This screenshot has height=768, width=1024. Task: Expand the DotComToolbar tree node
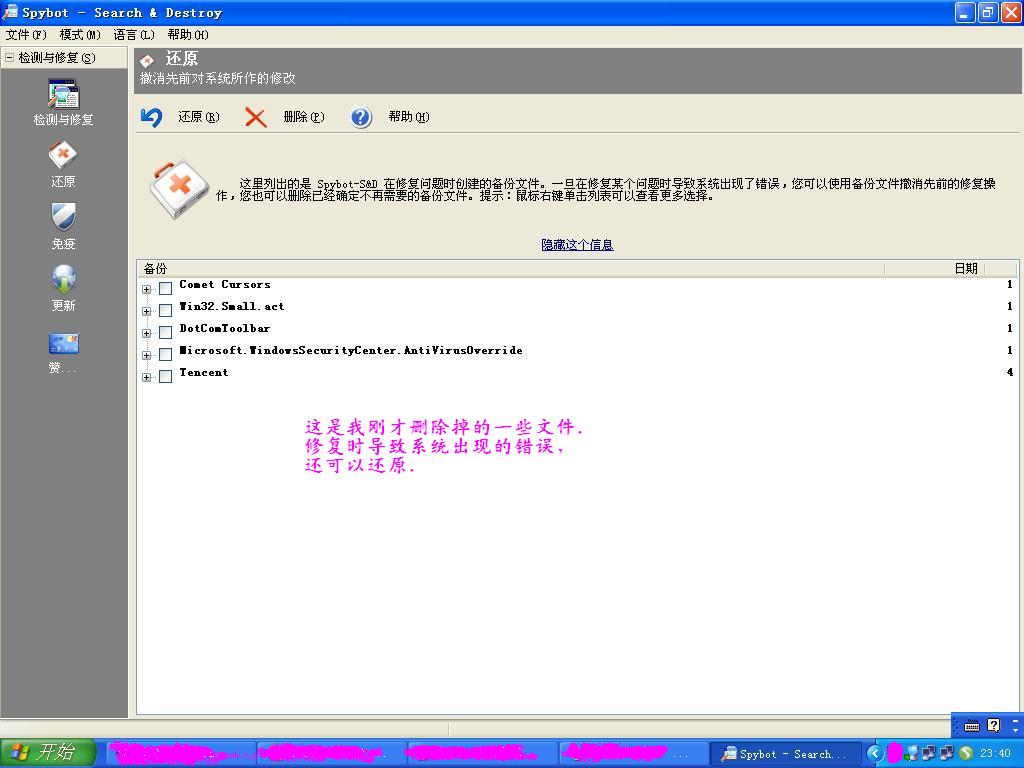pyautogui.click(x=146, y=333)
